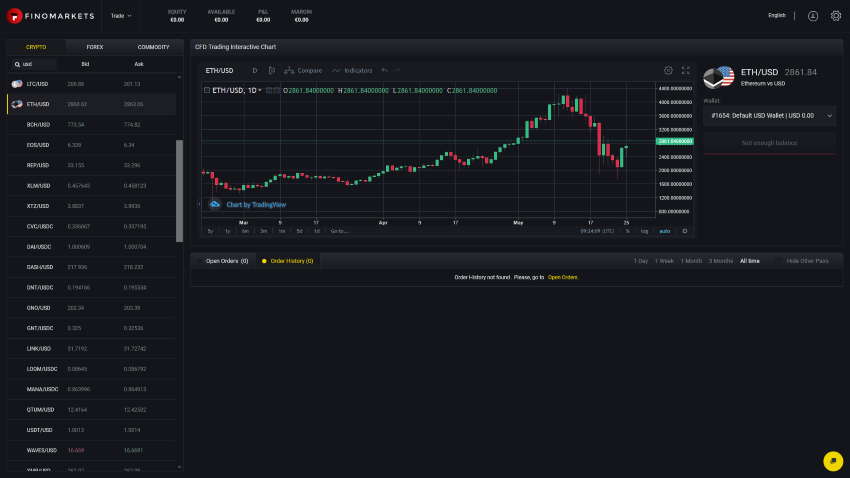Toggle auto scale on chart
The image size is (850, 478).
pyautogui.click(x=664, y=231)
